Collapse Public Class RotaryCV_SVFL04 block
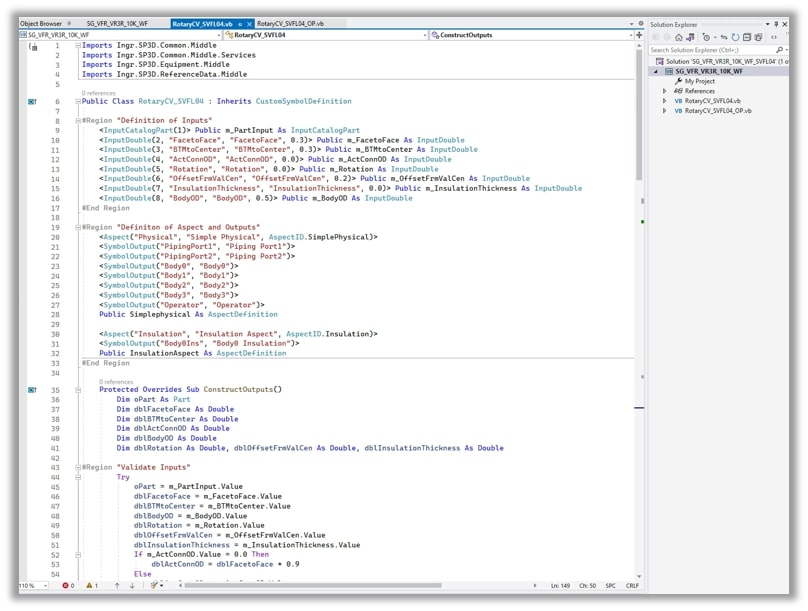Image resolution: width=808 pixels, height=611 pixels. click(x=78, y=101)
